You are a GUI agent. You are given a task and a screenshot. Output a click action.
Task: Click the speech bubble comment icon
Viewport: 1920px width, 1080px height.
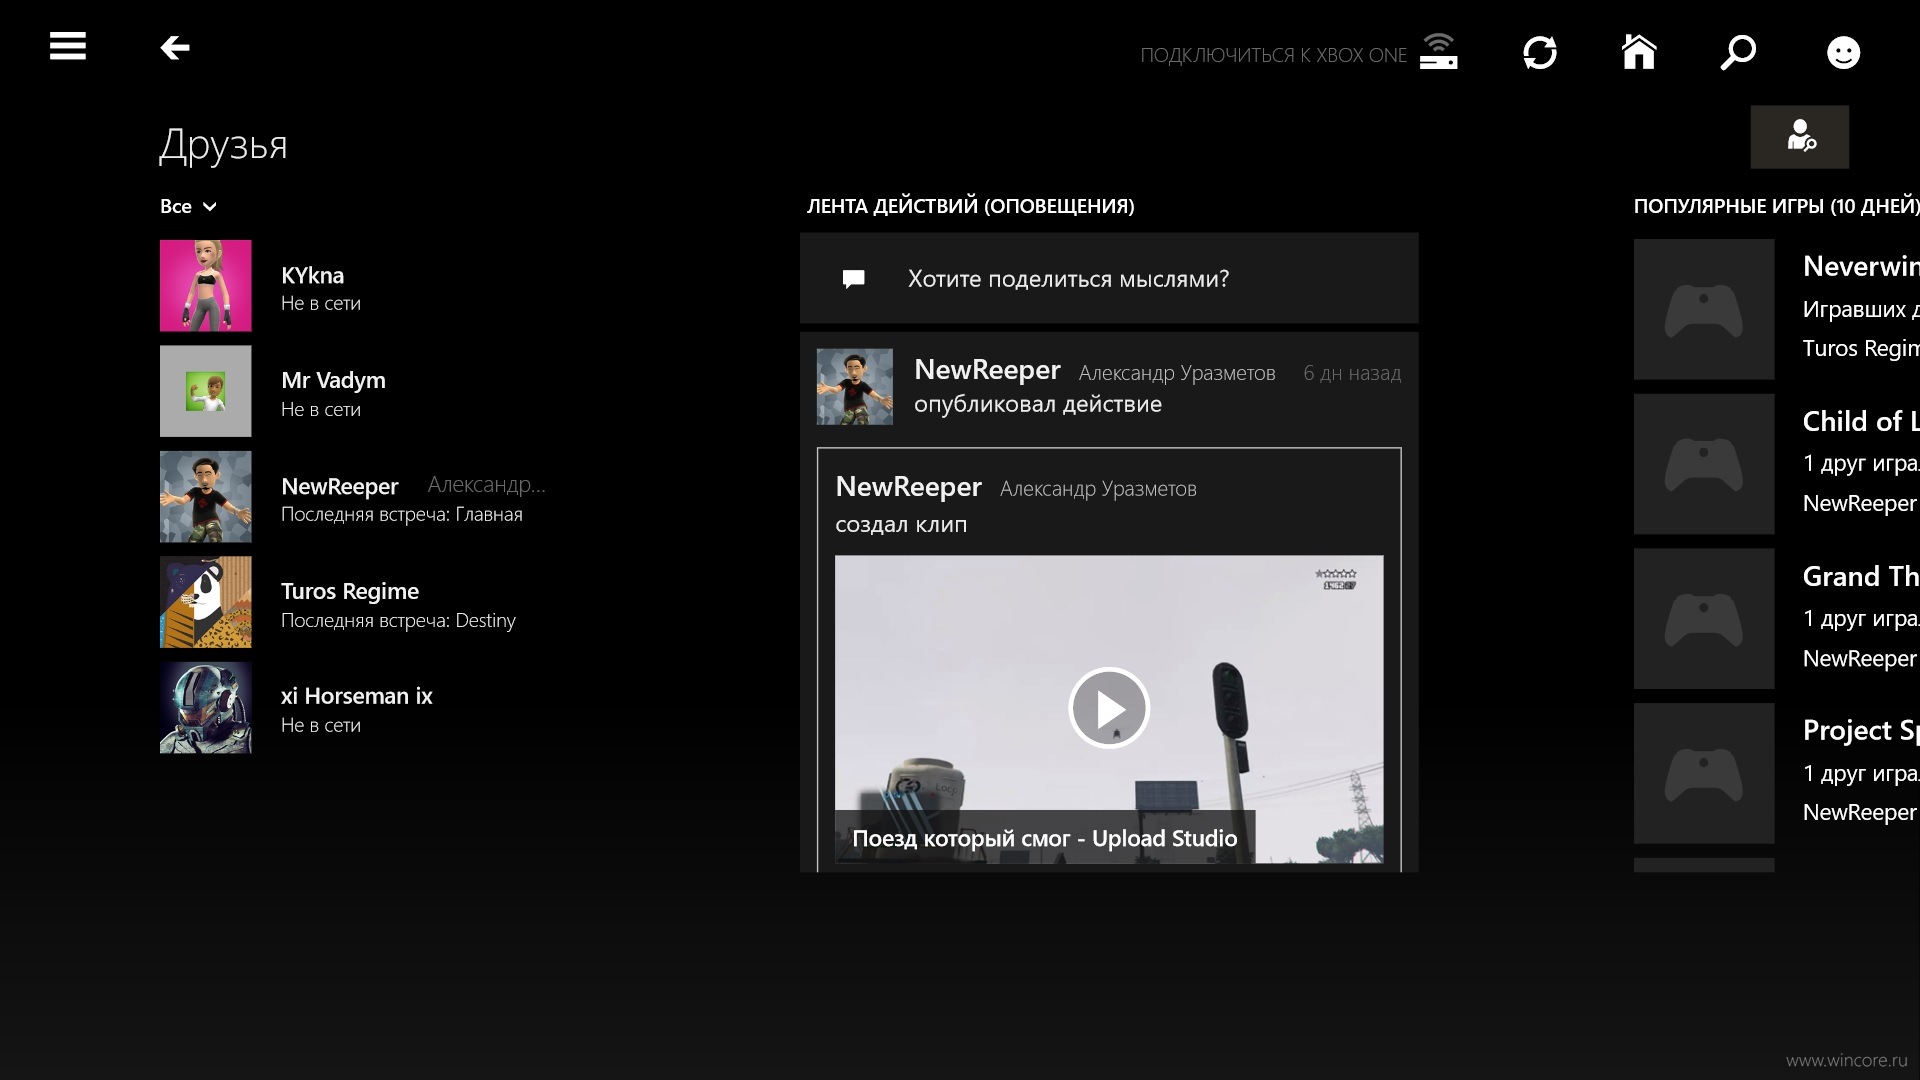(x=853, y=279)
